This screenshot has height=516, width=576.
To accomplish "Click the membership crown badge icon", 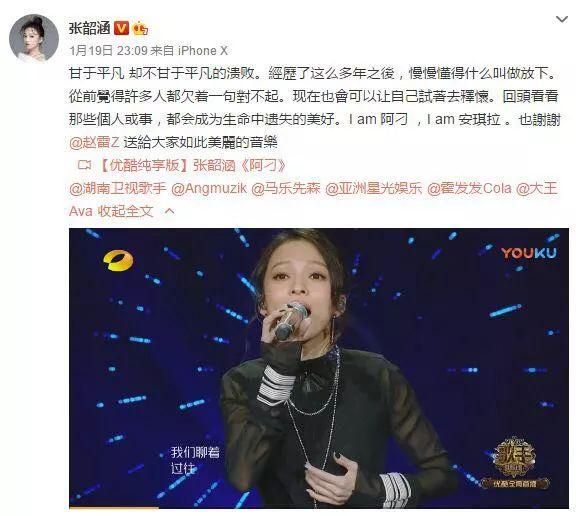I will tap(140, 28).
